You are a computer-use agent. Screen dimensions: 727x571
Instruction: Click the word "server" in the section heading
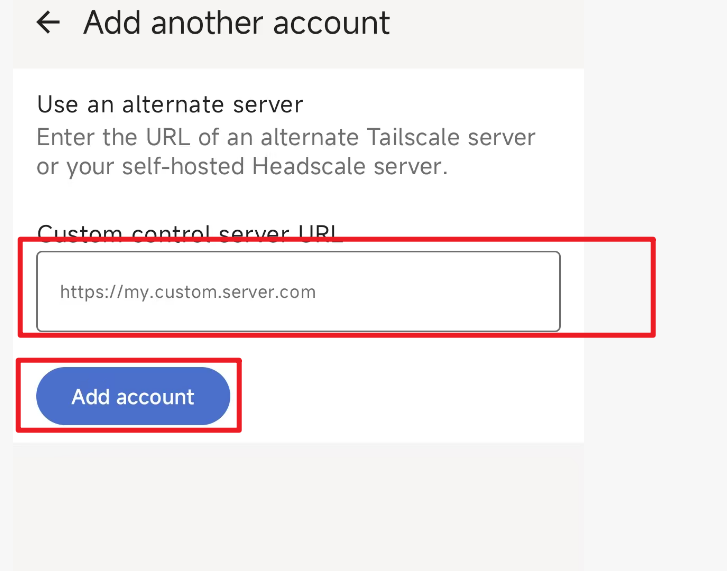point(269,104)
